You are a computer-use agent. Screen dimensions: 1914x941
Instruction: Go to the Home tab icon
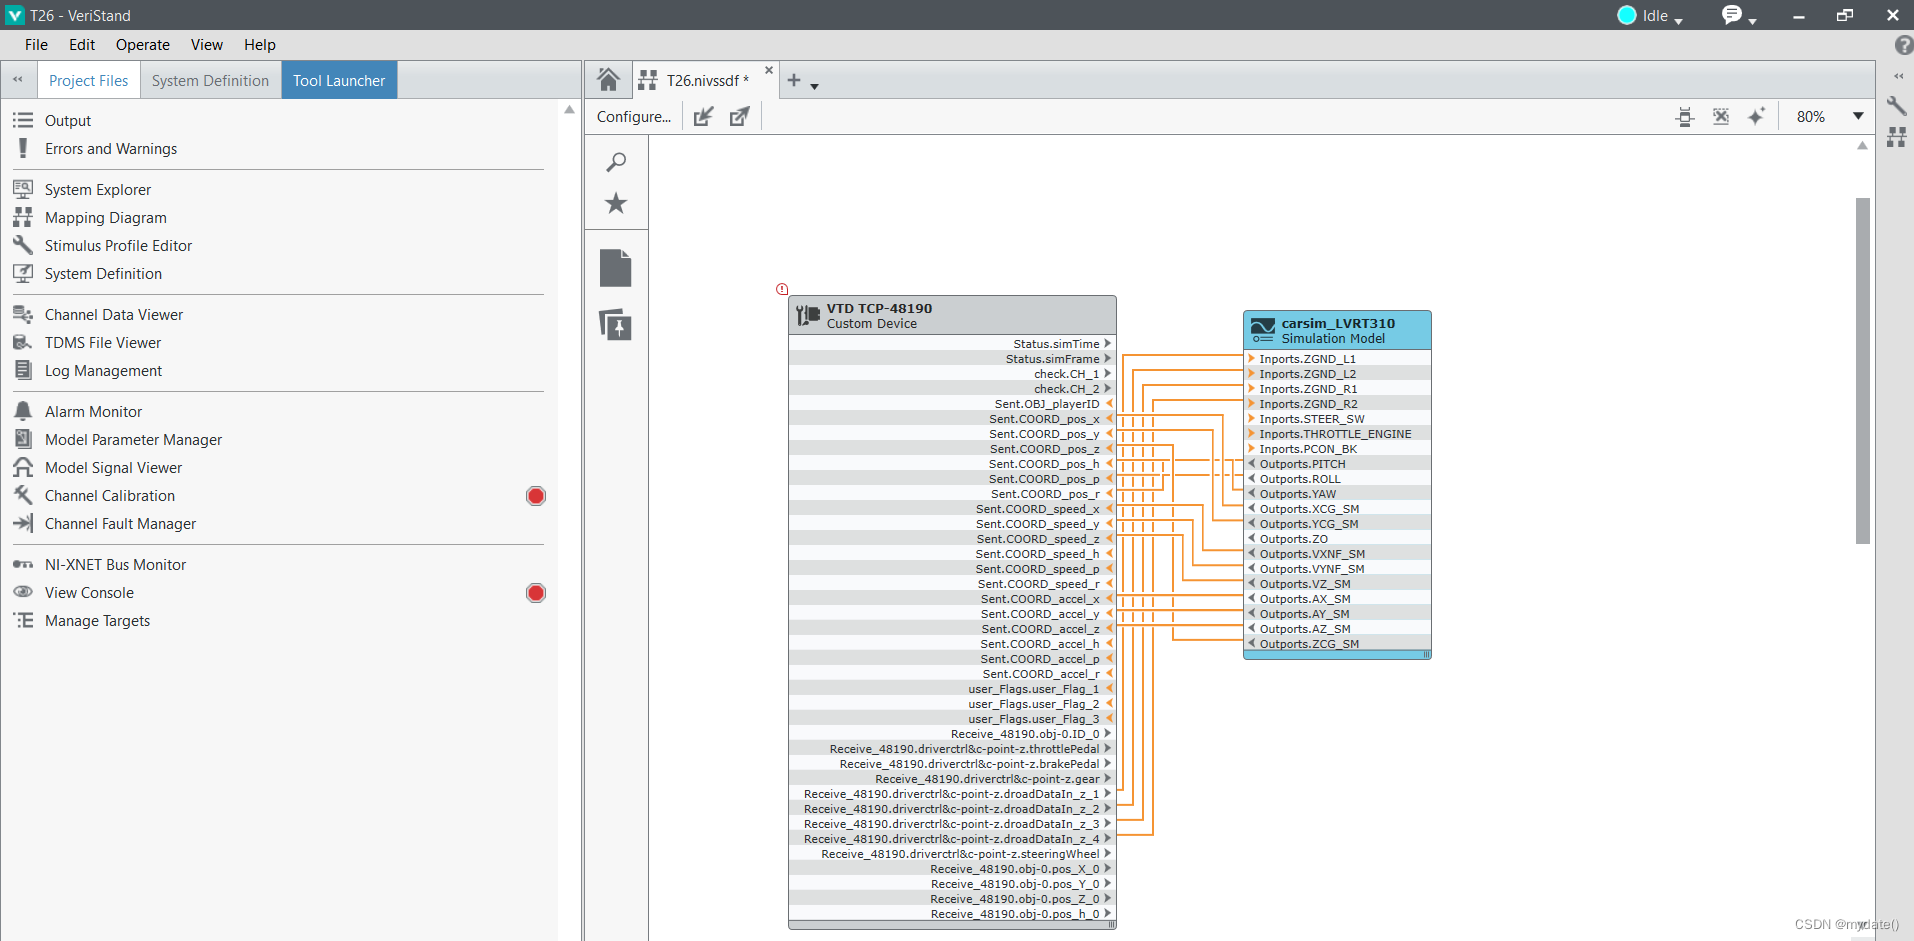608,80
